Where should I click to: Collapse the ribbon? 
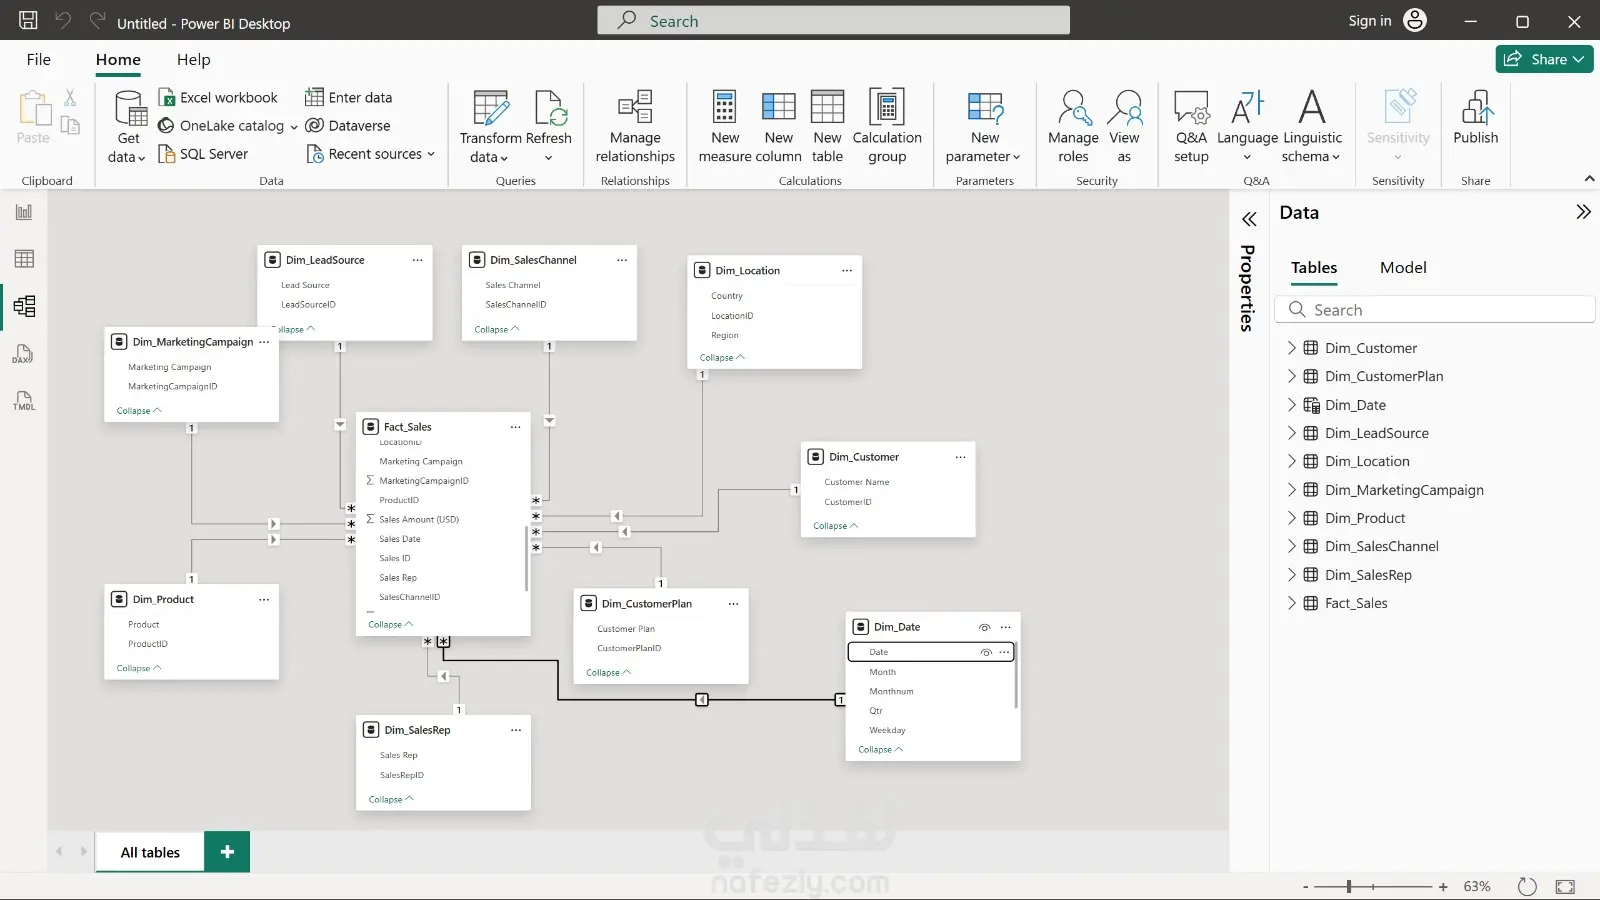tap(1589, 179)
